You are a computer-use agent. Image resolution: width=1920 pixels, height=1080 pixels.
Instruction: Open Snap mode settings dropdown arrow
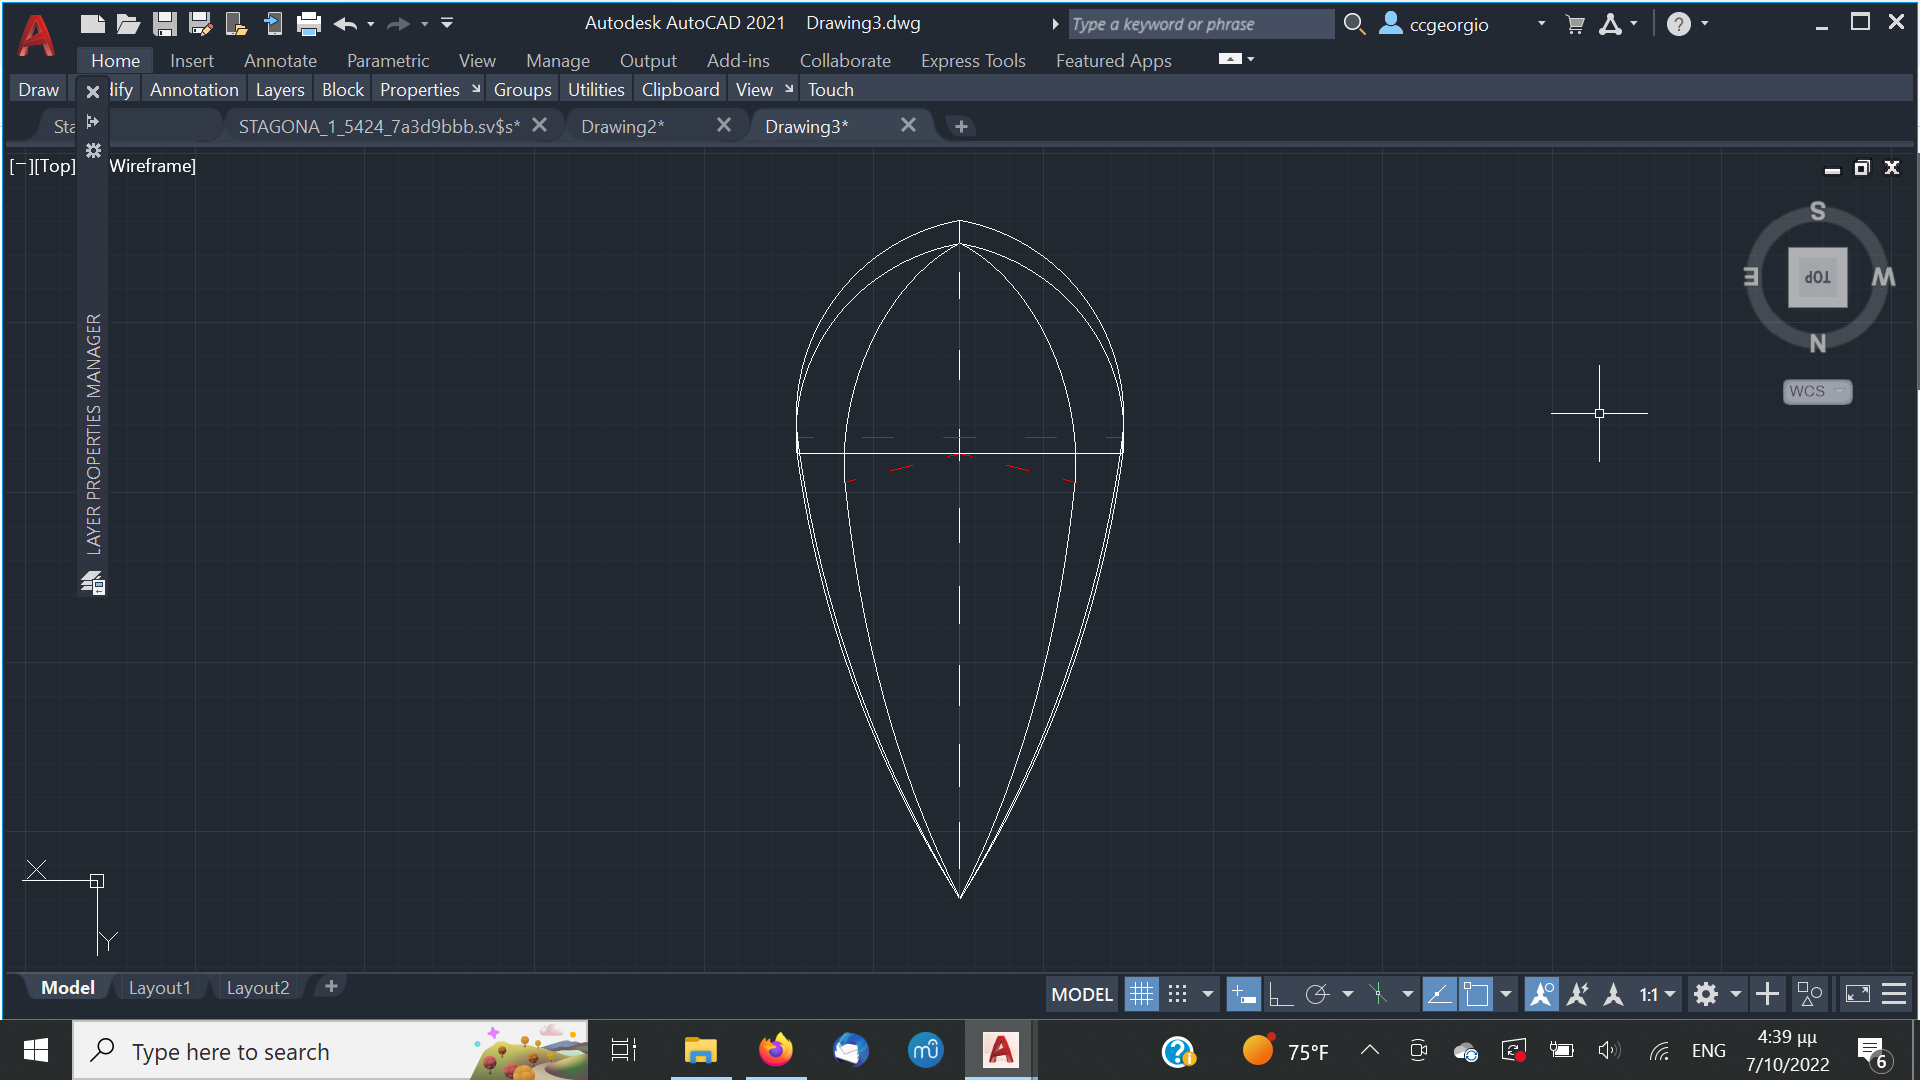[1208, 994]
